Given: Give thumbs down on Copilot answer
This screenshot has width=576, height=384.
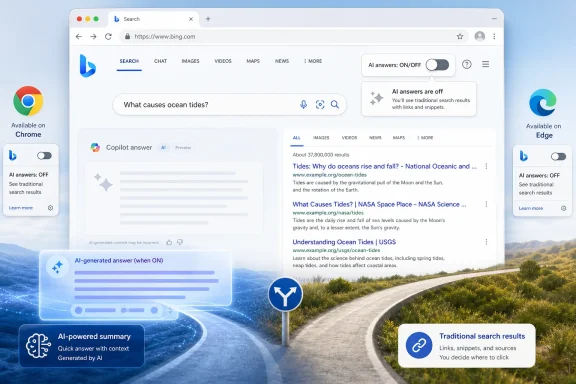Looking at the screenshot, I should (180, 242).
